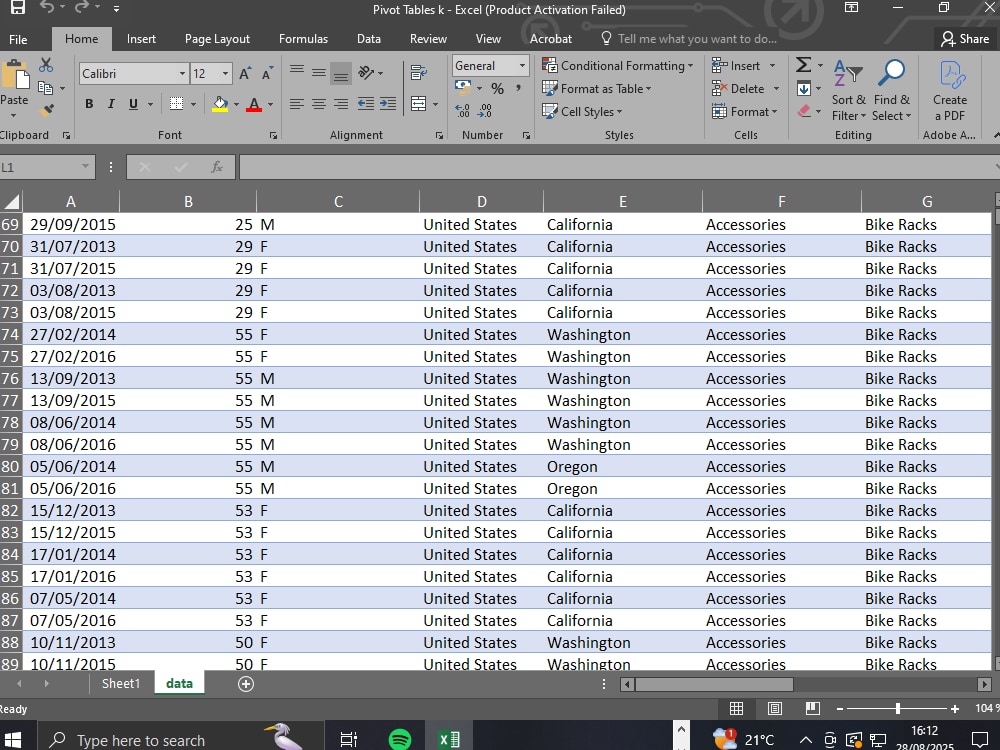Screen dimensions: 1000x750
Task: Switch to Sheet1 worksheet tab
Action: pyautogui.click(x=121, y=684)
